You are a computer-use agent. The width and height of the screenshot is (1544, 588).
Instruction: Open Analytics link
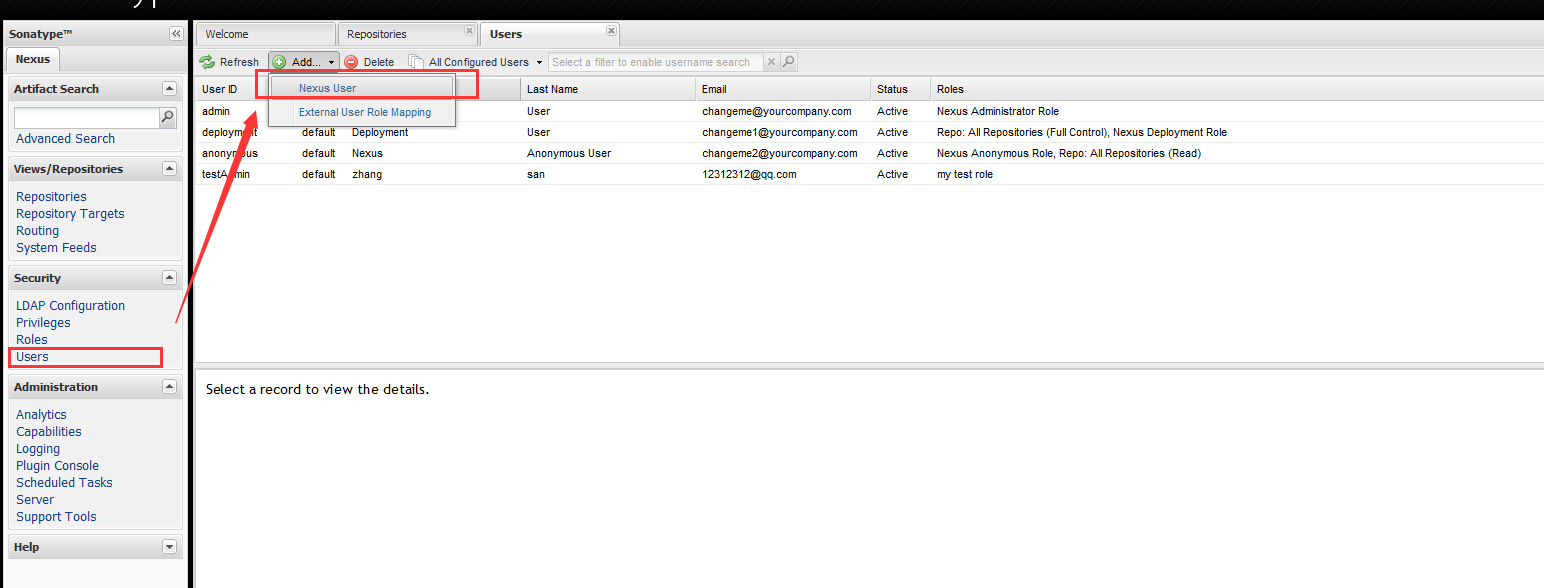[x=41, y=415]
